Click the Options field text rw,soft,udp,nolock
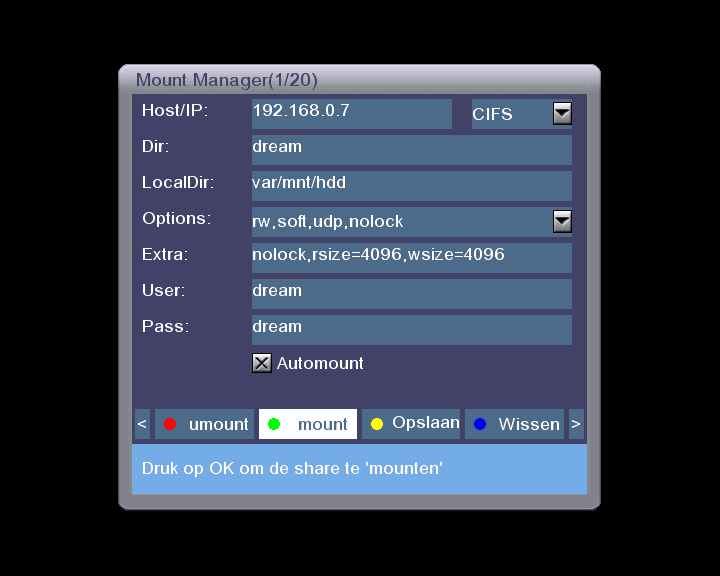Viewport: 720px width, 576px height. (327, 222)
